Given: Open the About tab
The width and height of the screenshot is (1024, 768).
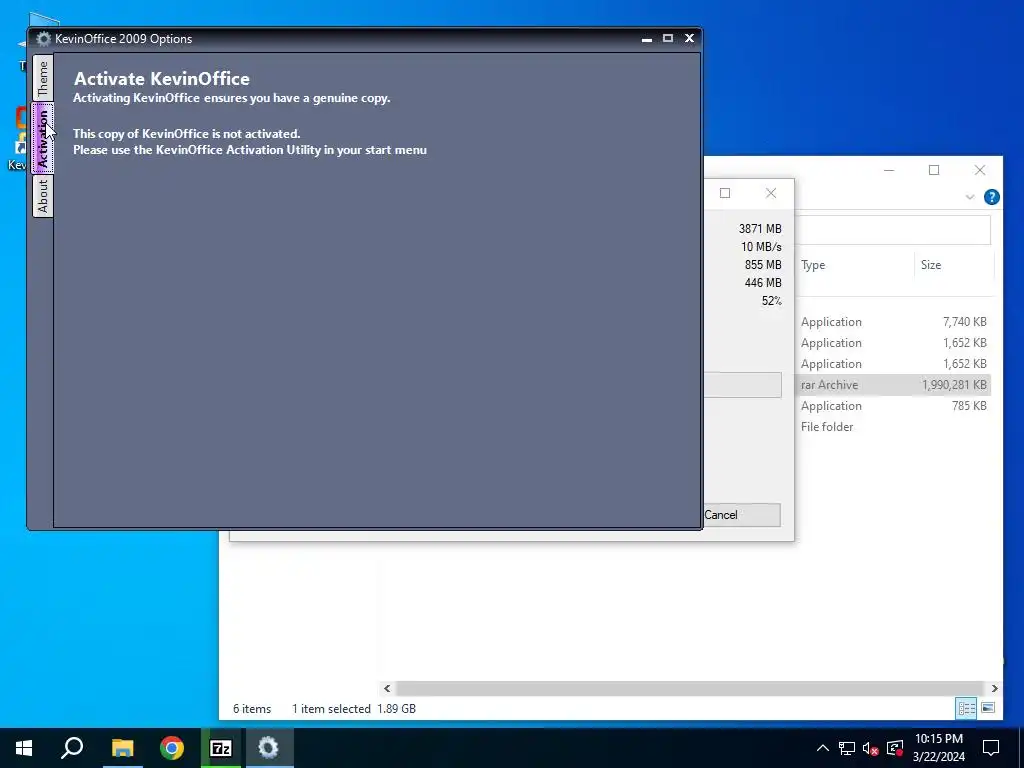Looking at the screenshot, I should tap(42, 197).
